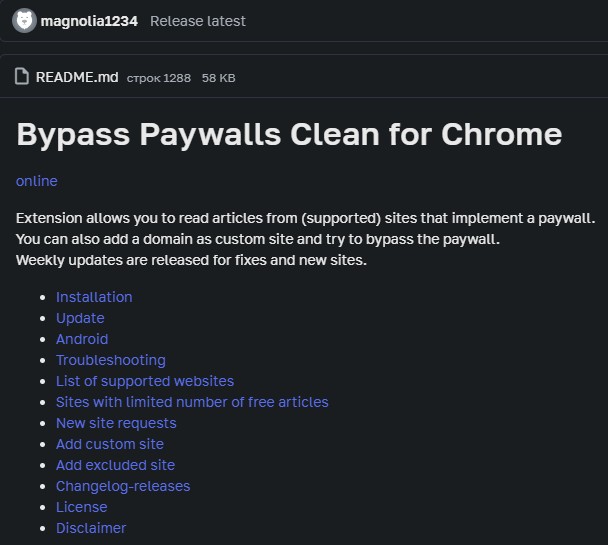Open the Disclaimer section link
This screenshot has width=608, height=545.
point(91,528)
